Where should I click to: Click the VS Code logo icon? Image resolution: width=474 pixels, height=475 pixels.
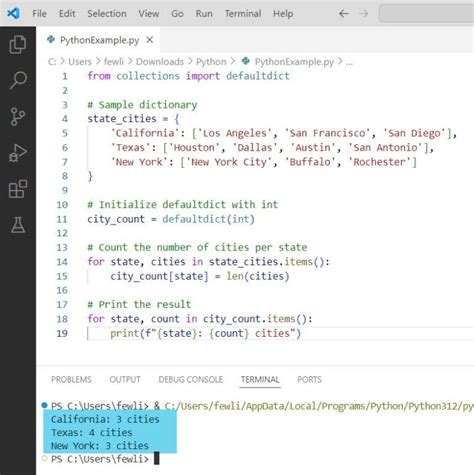point(13,13)
